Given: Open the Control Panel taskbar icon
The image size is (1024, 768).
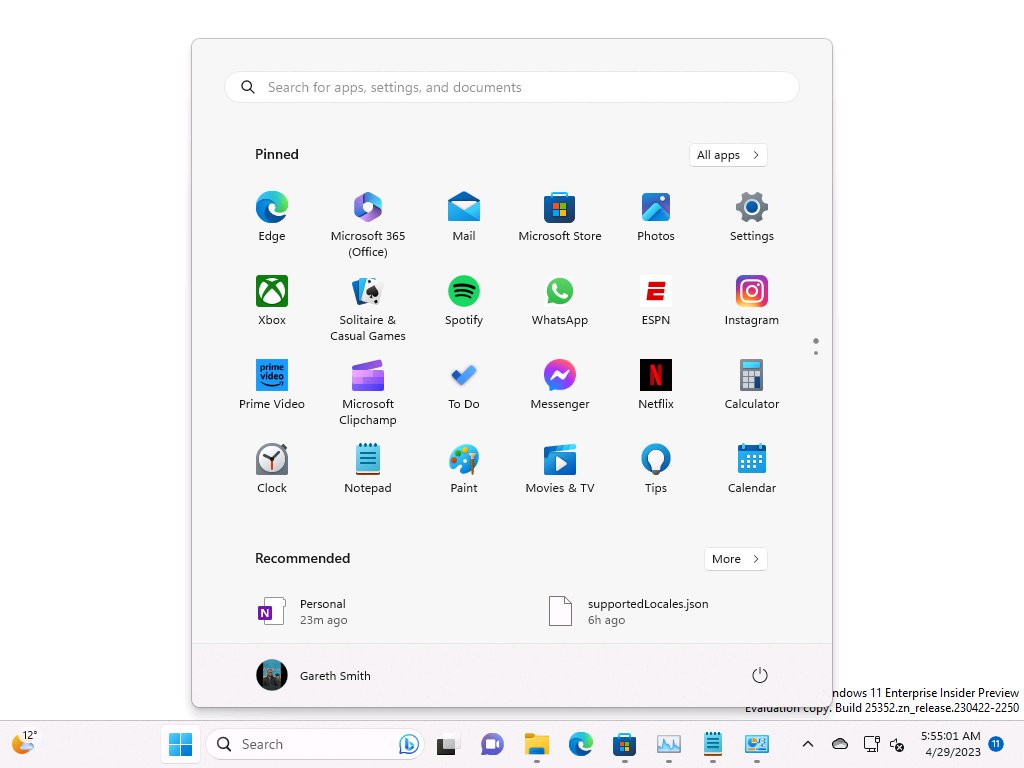Looking at the screenshot, I should pos(757,744).
